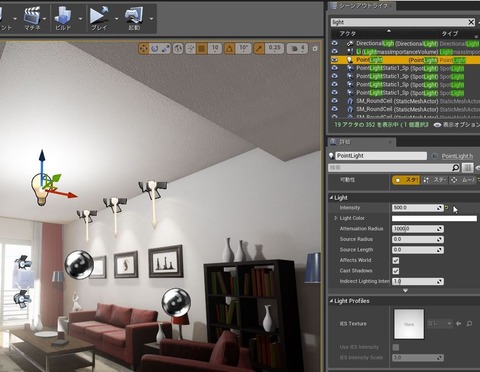Expand the Light Color property arrow
Viewport: 480px width, 372px height.
(336, 218)
